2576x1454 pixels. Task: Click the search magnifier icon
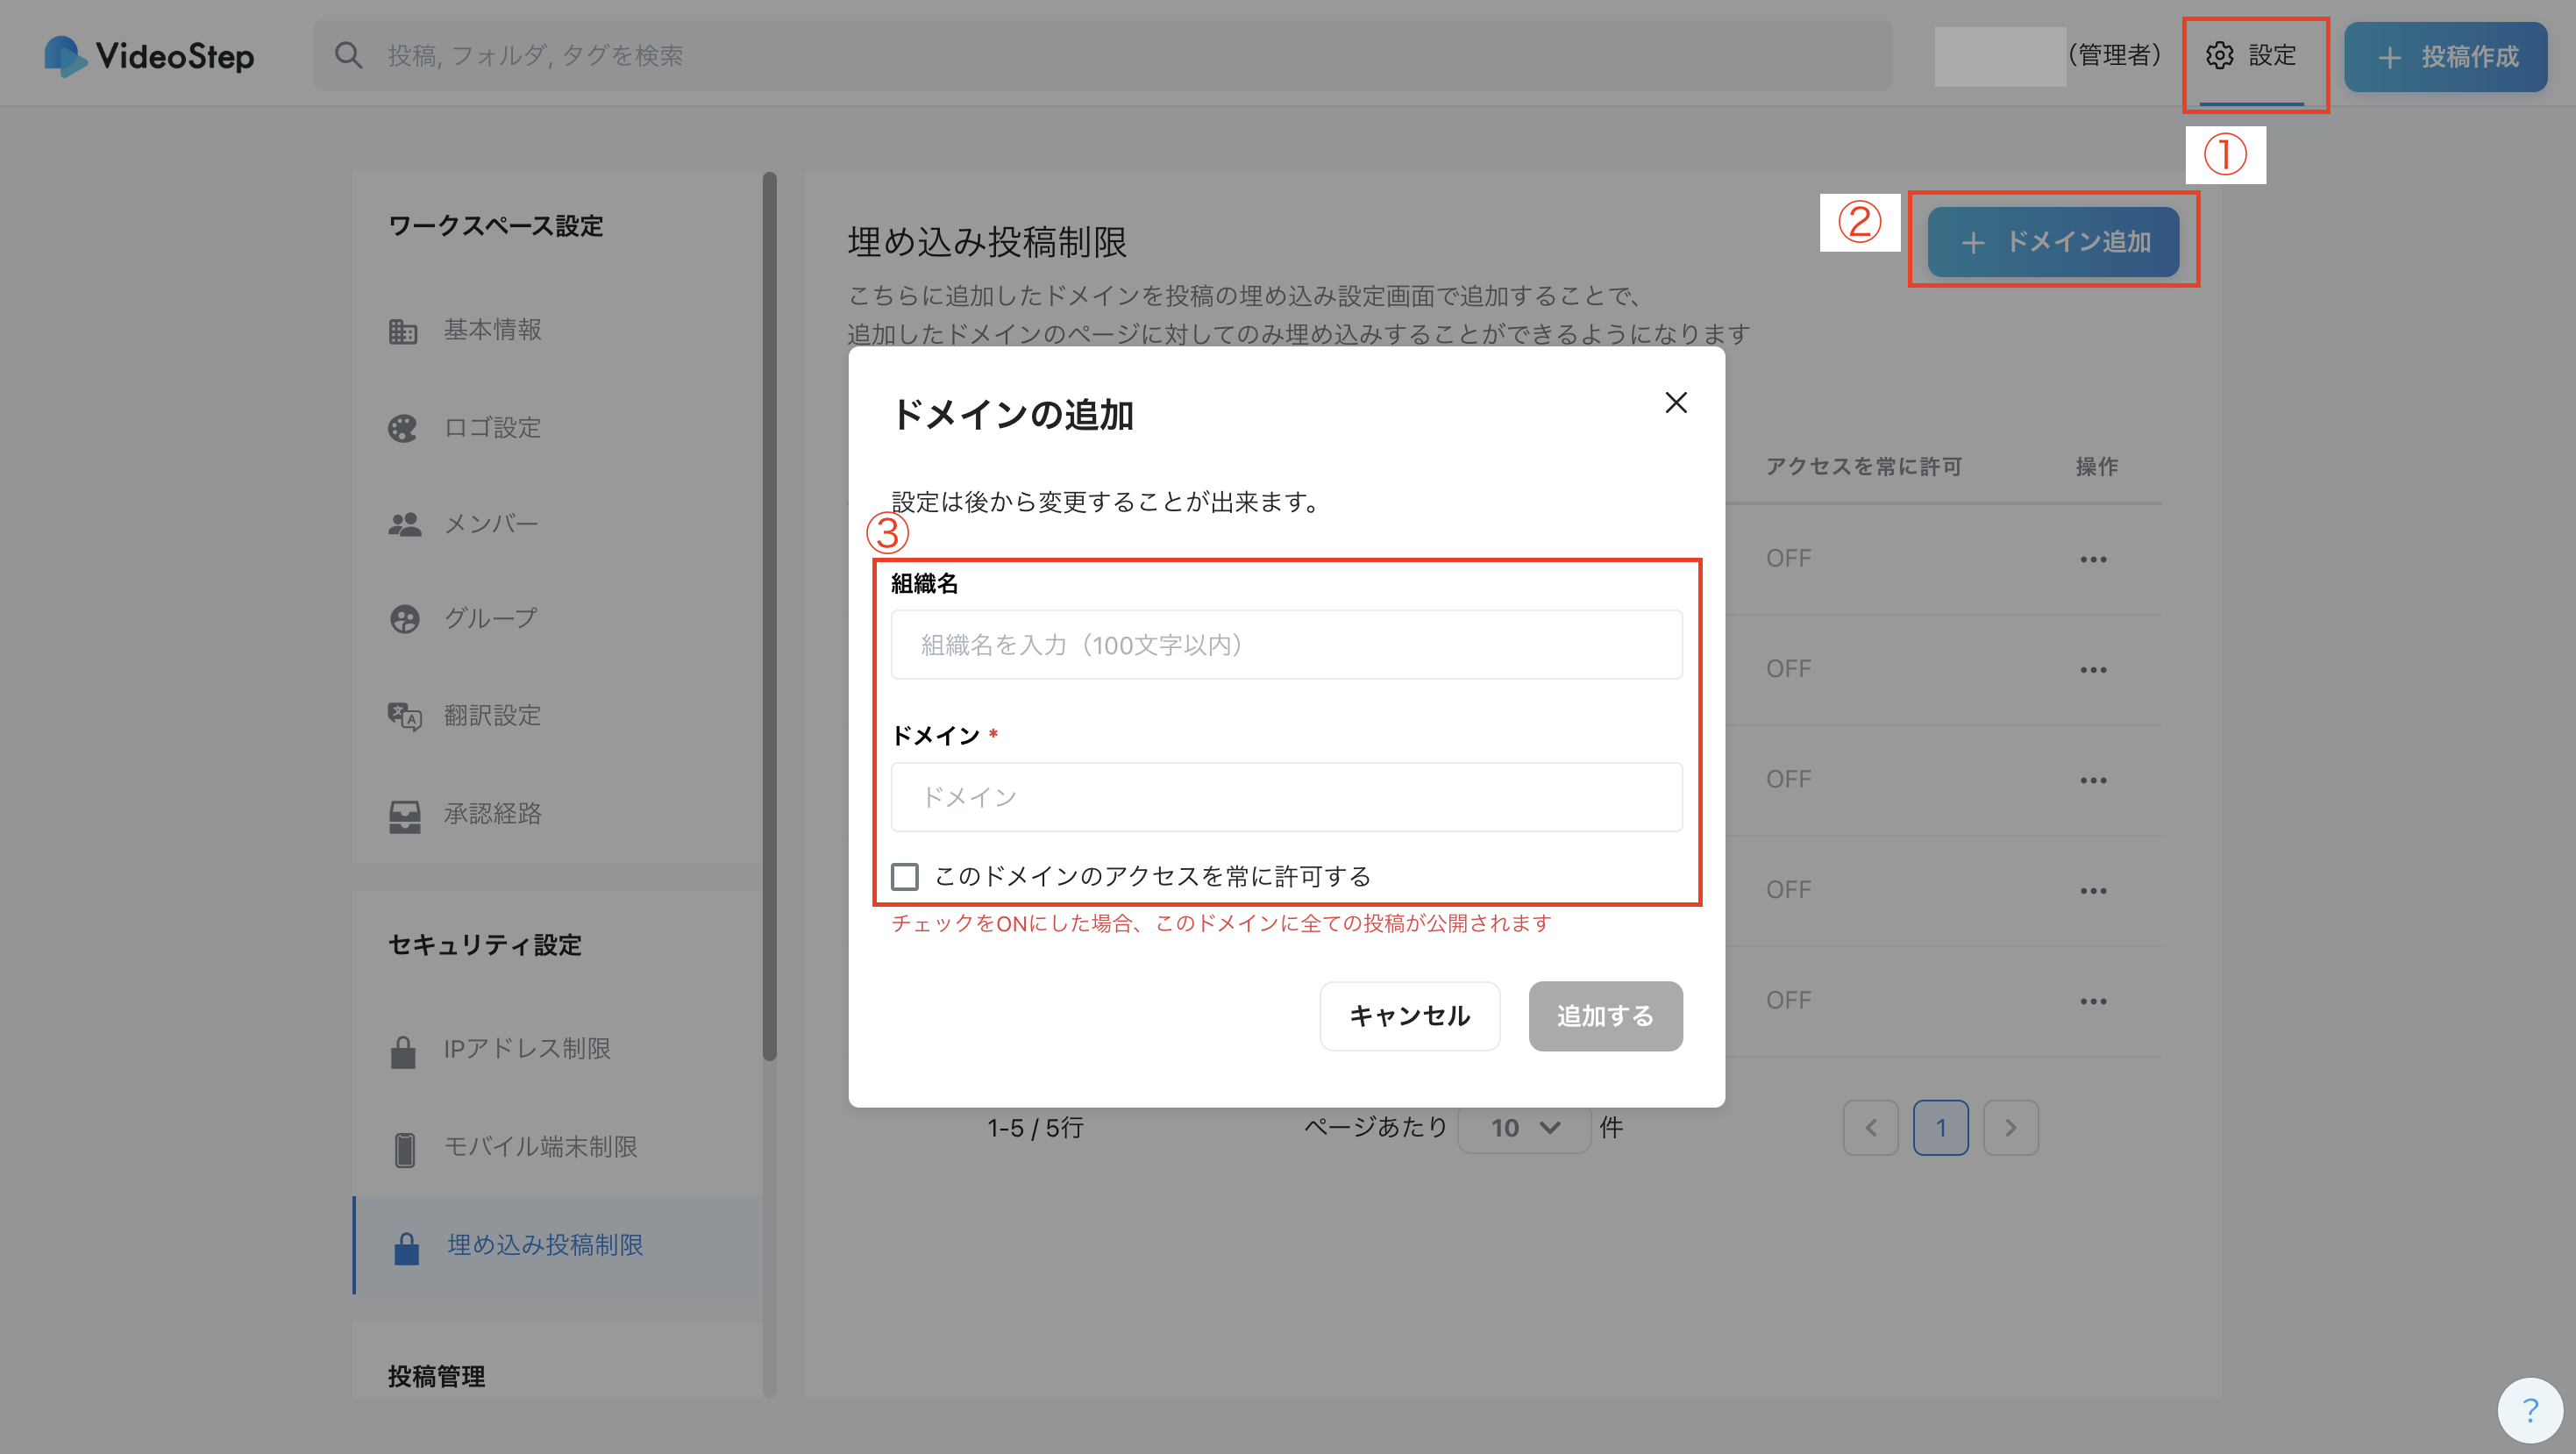coord(348,55)
